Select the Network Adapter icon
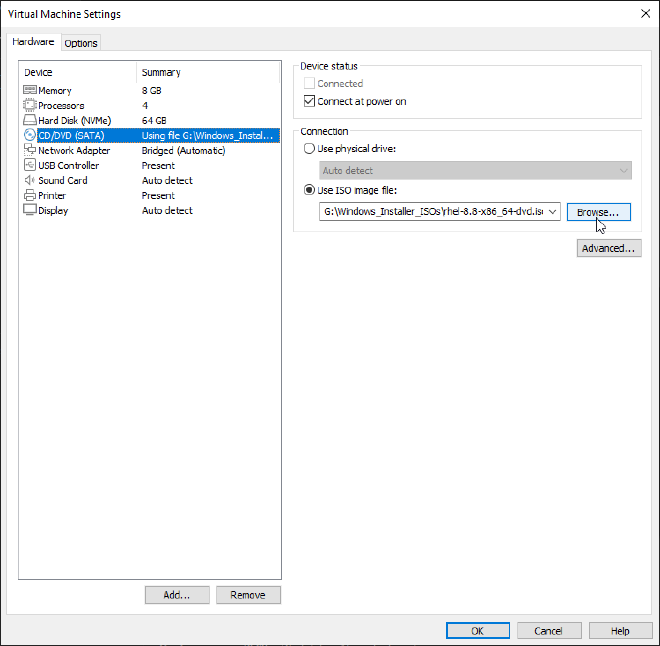660x646 pixels. 30,150
